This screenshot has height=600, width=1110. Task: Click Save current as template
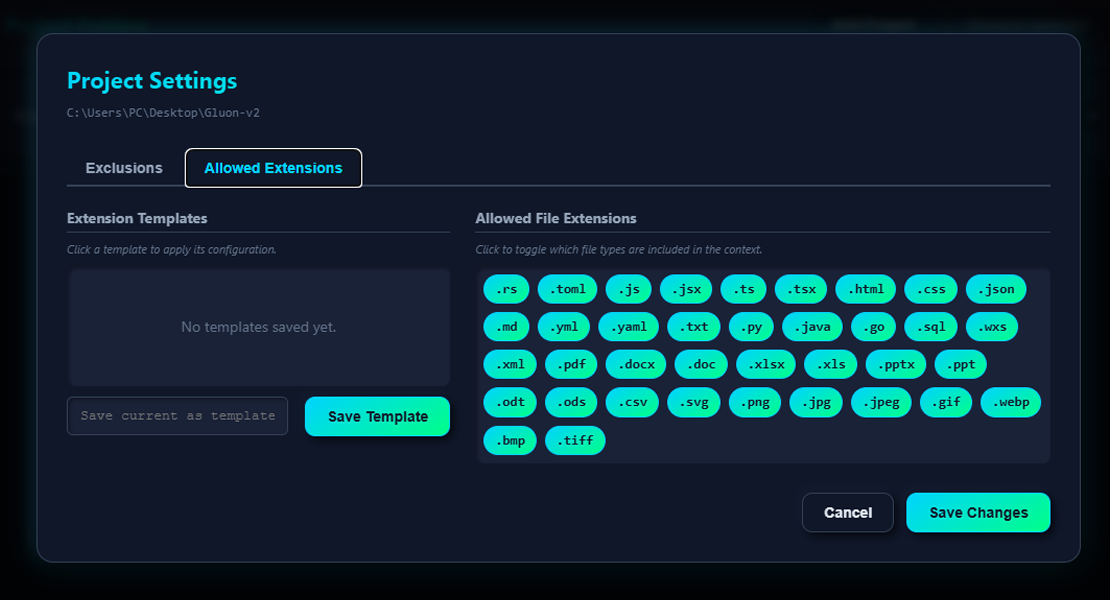[177, 415]
